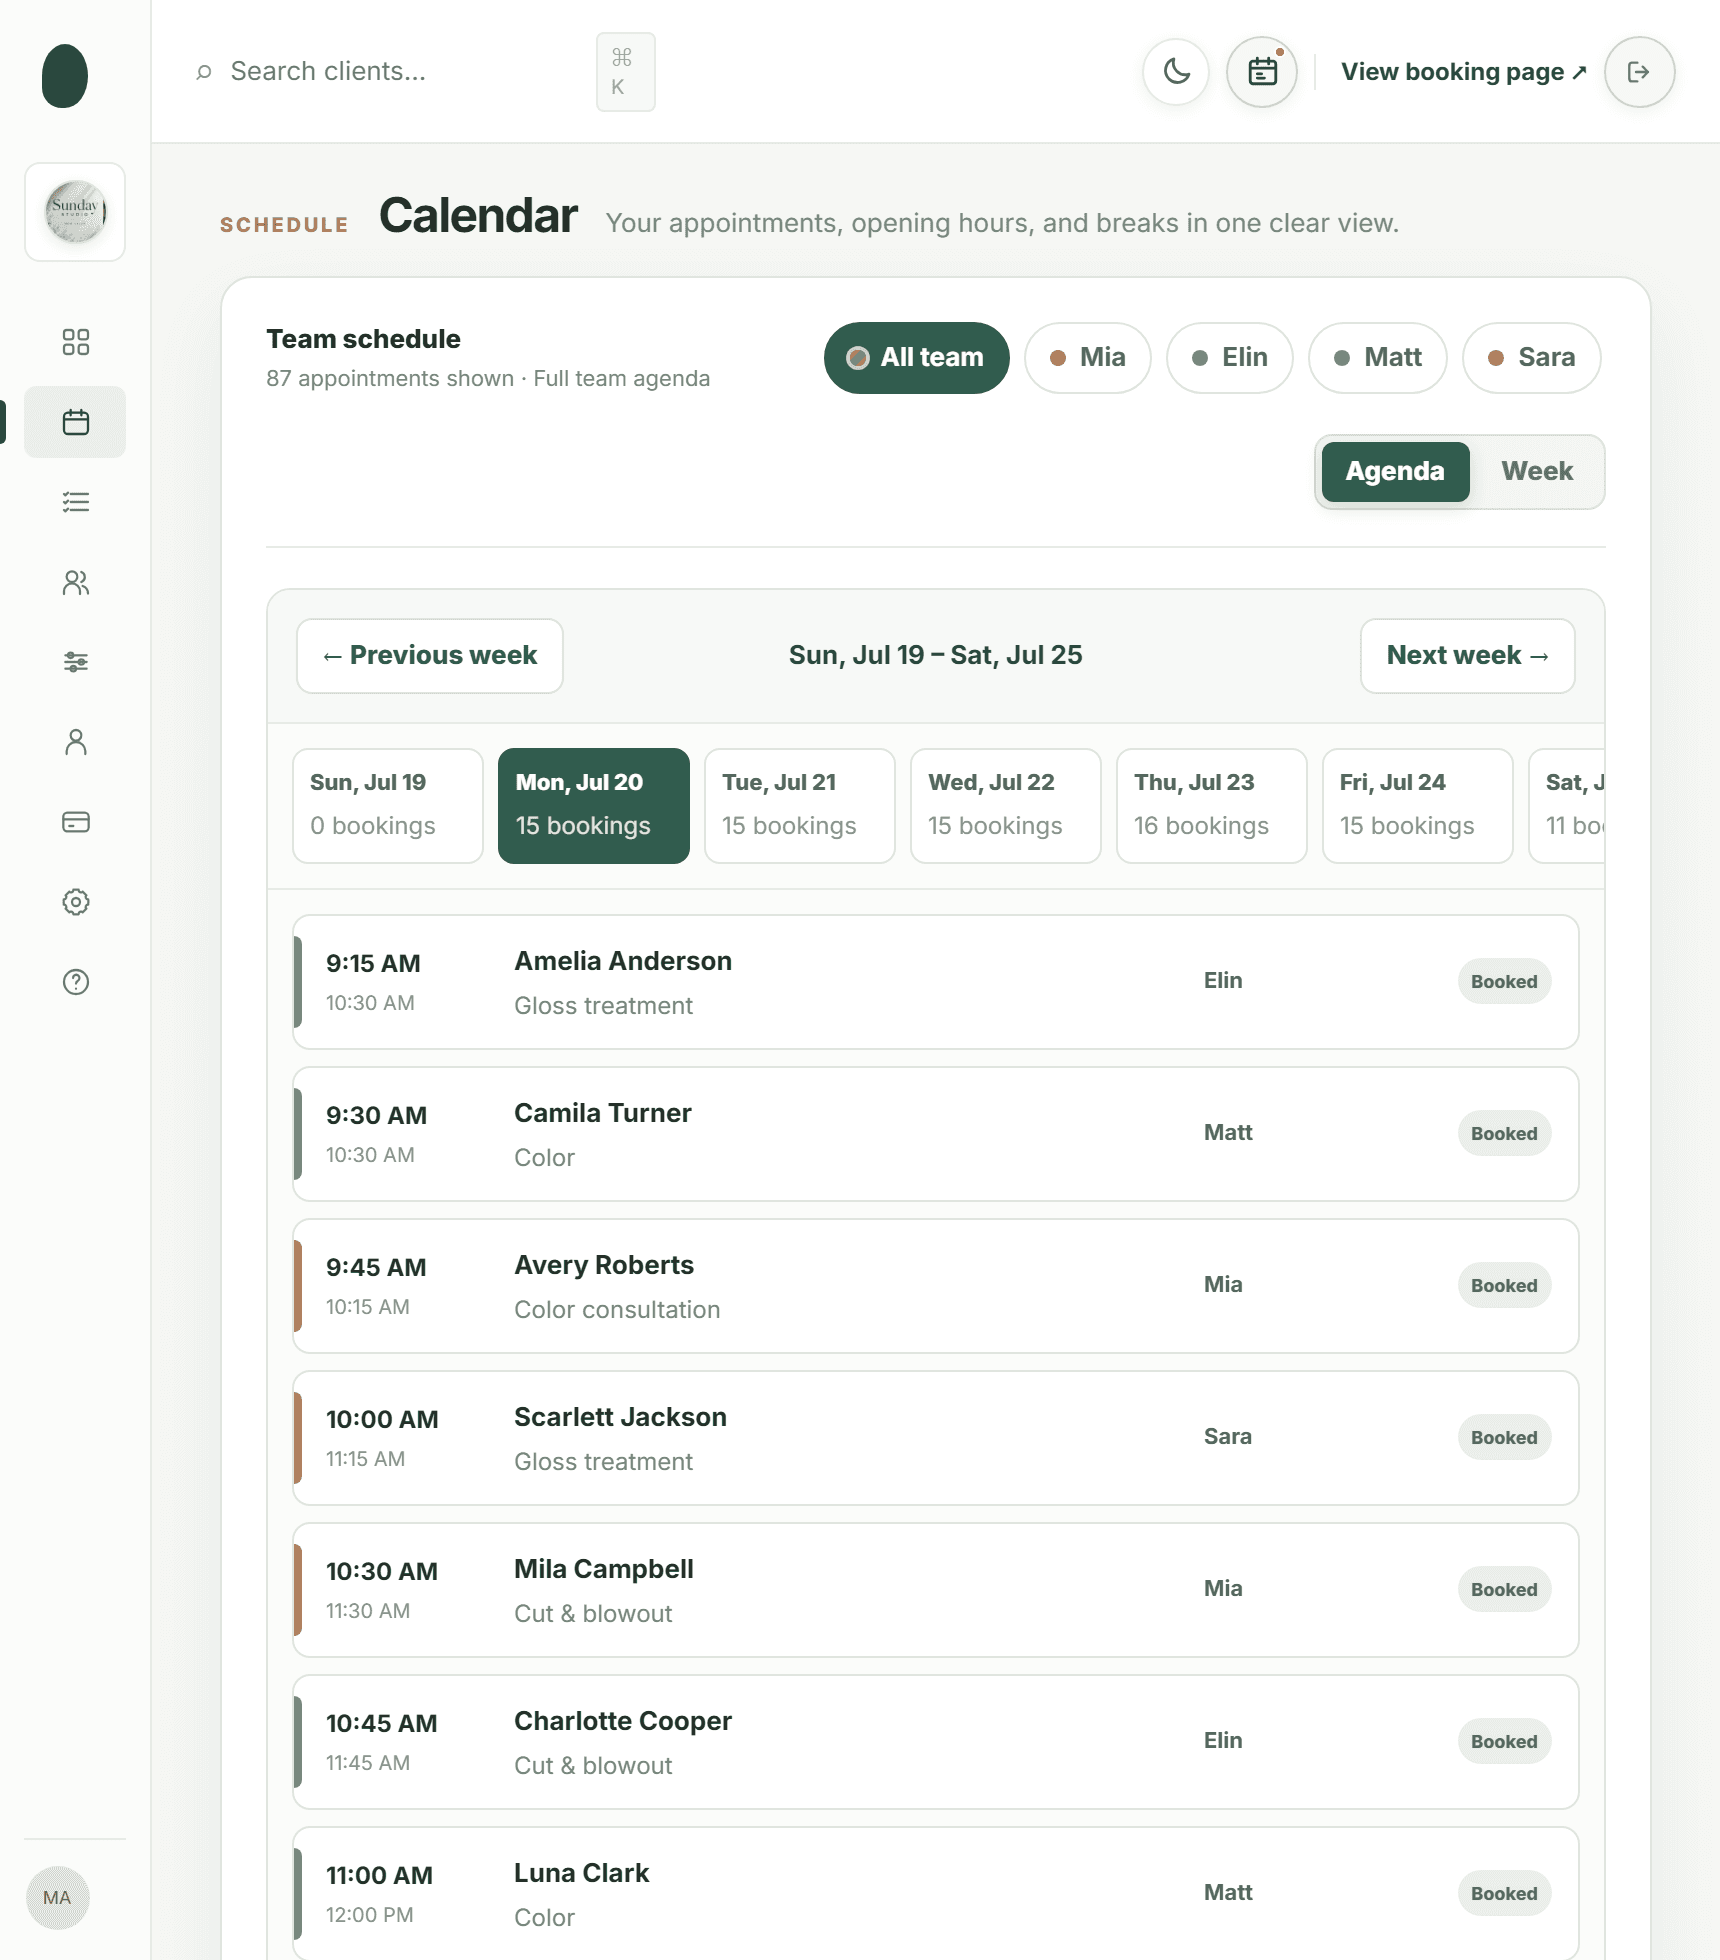Open the help question mark icon
Image resolution: width=1720 pixels, height=1960 pixels.
75,982
